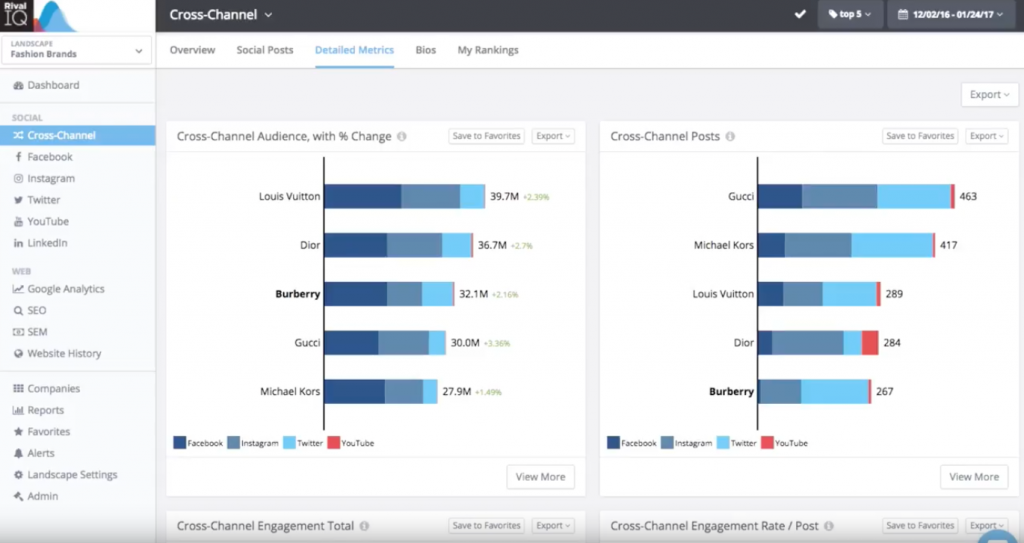Image resolution: width=1024 pixels, height=543 pixels.
Task: Open Export dropdown on Cross-Channel Posts card
Action: tap(987, 136)
